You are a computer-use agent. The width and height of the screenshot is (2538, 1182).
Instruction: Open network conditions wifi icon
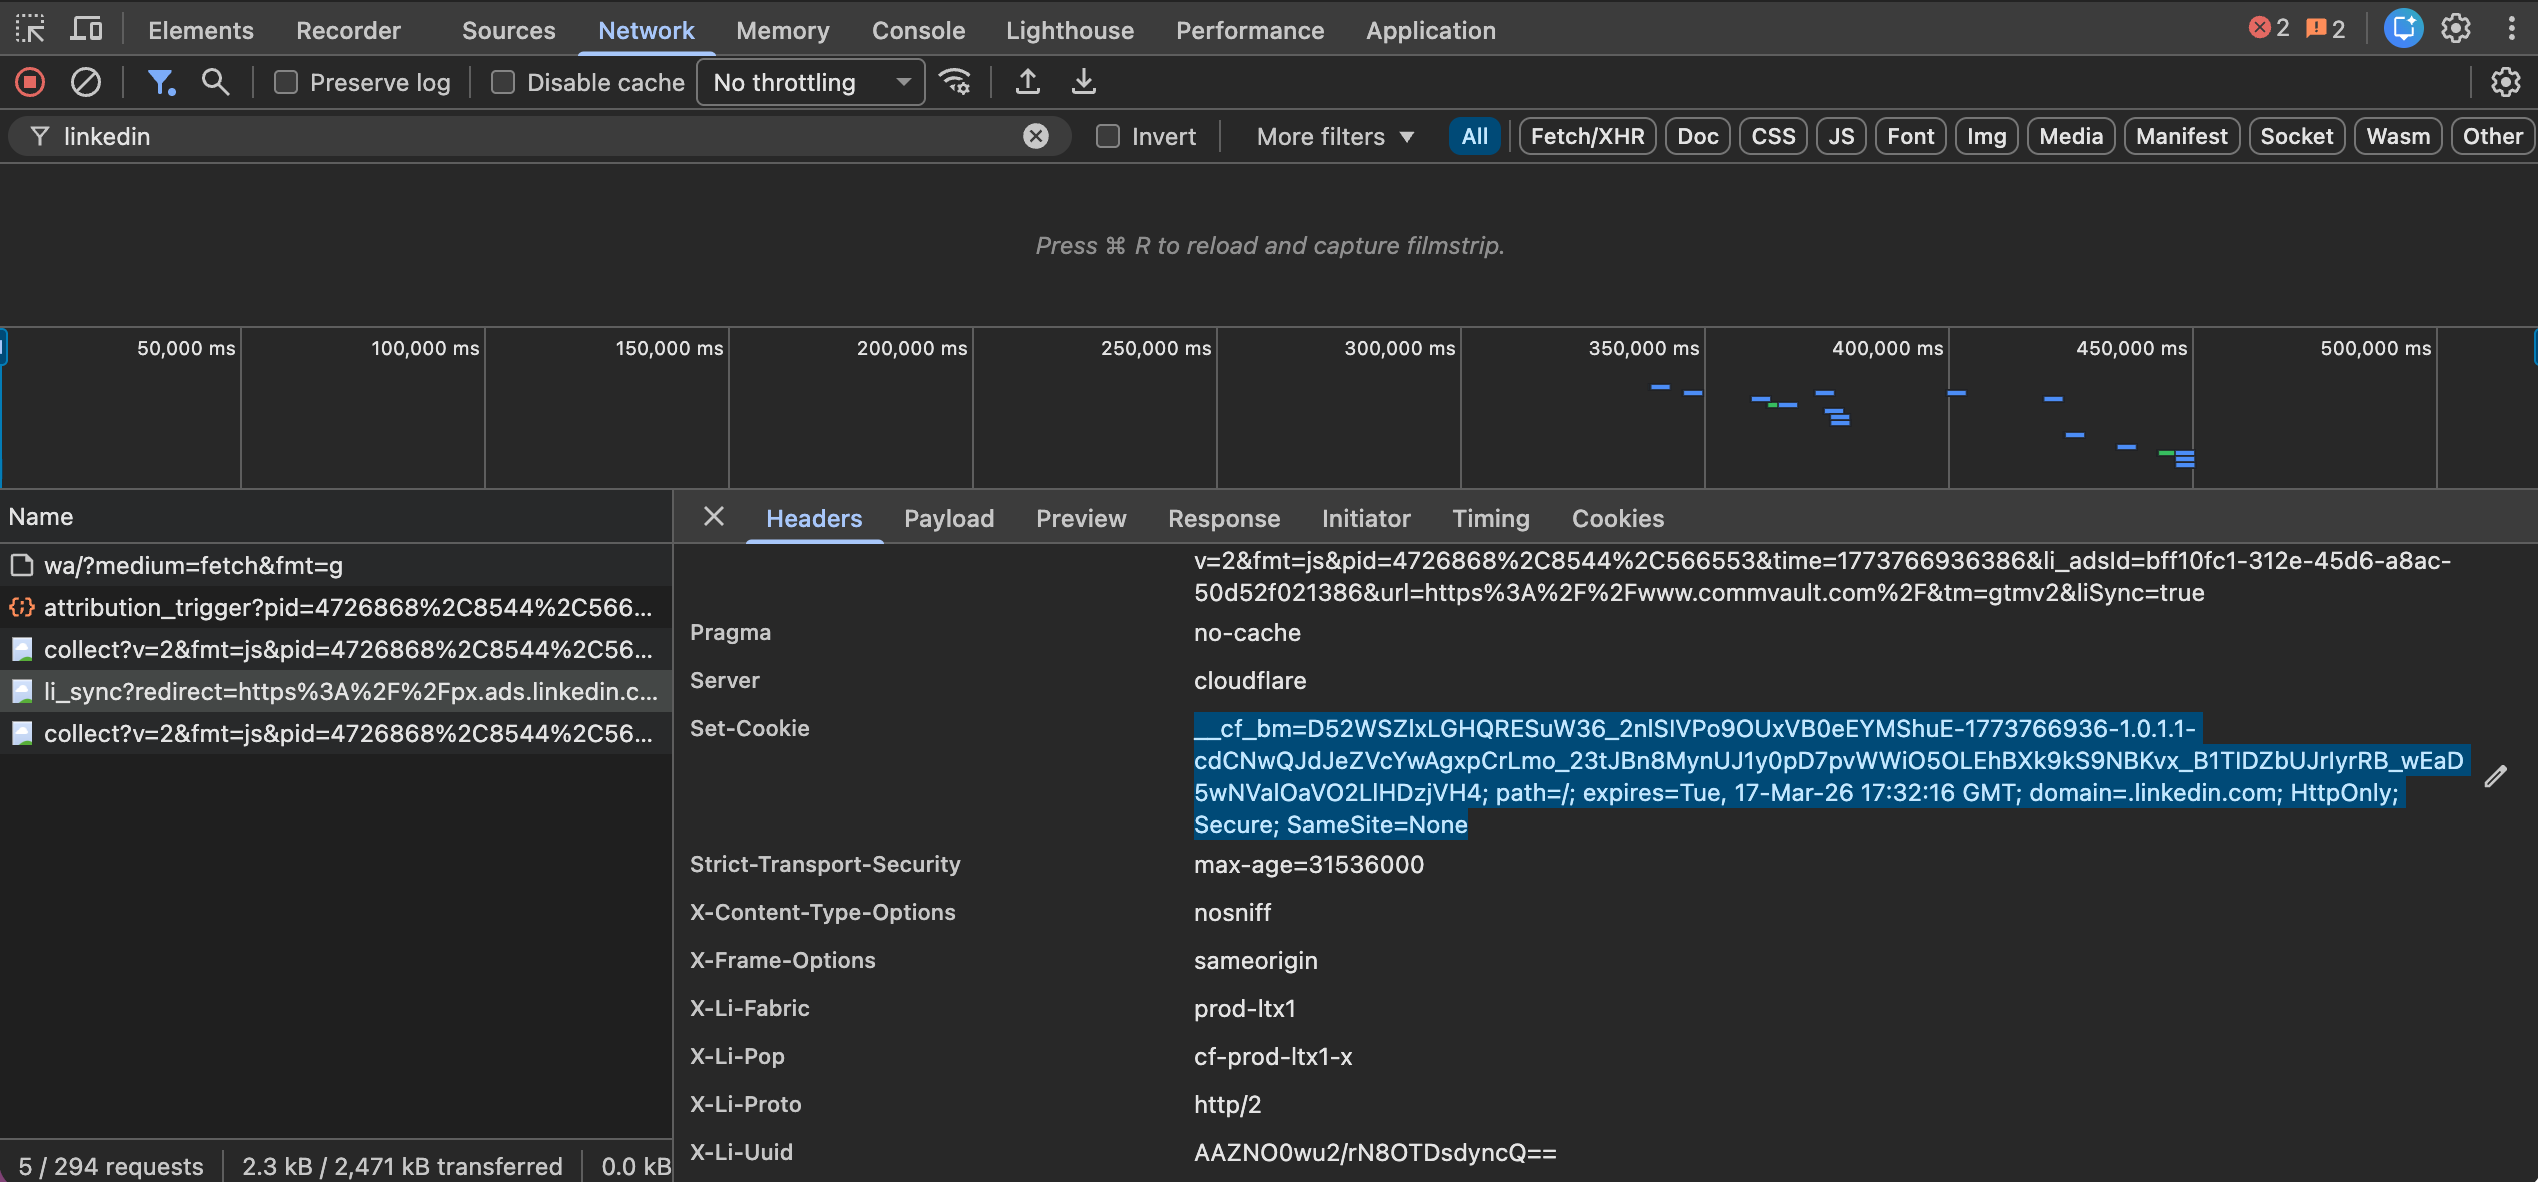tap(955, 82)
